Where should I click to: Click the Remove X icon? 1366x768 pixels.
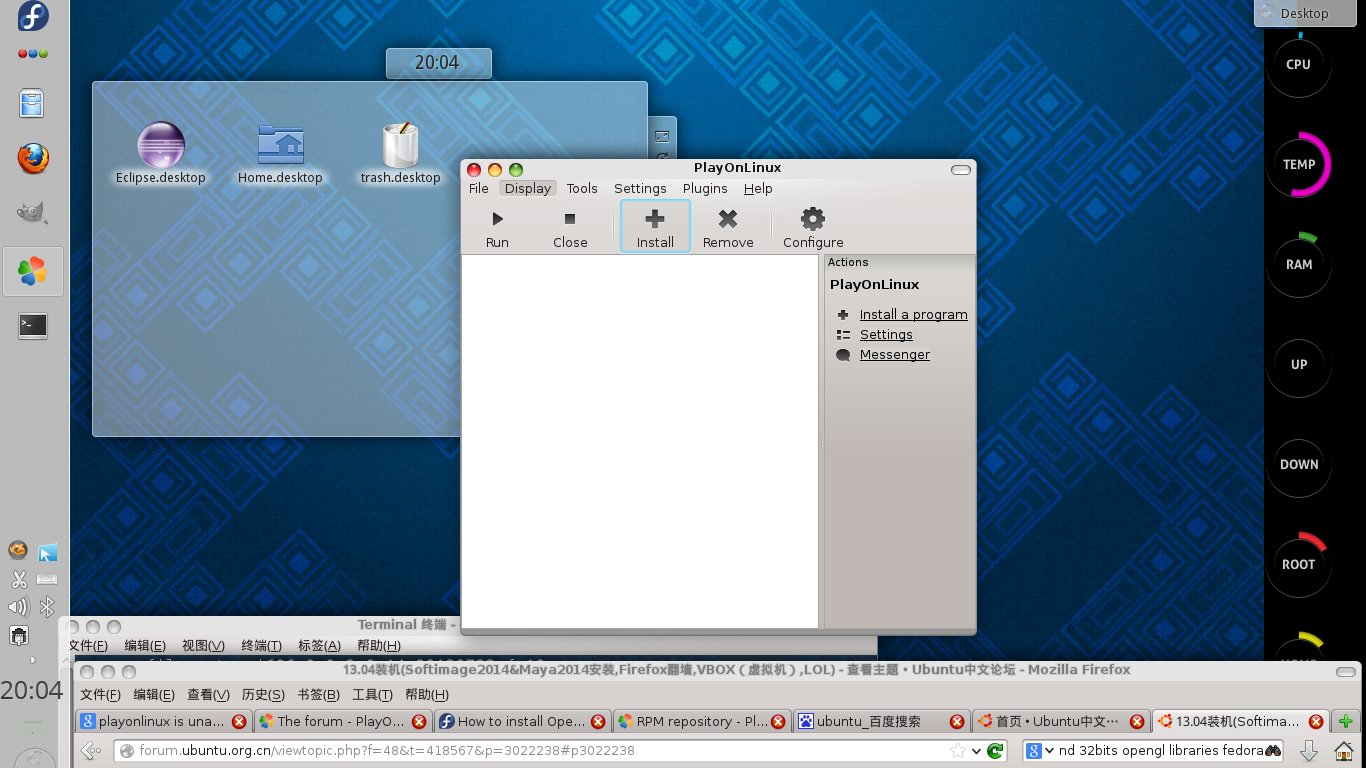(728, 219)
